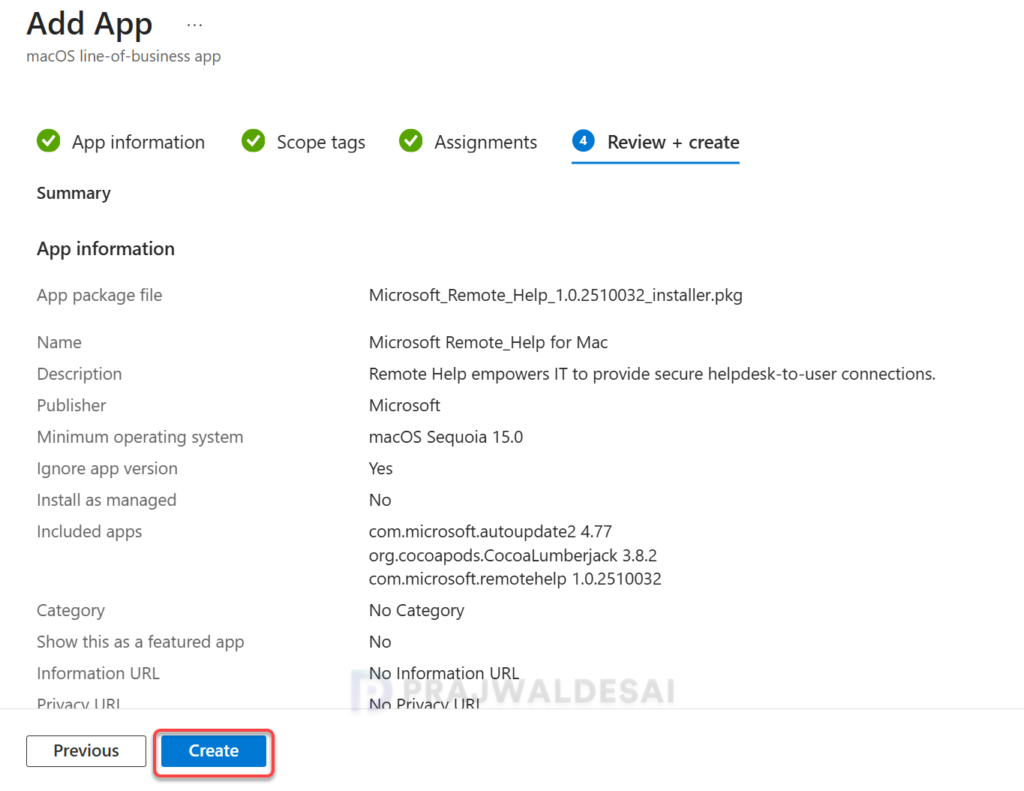
Task: Click com.microsoft.autoupdate2 4.77 entry
Action: pyautogui.click(x=490, y=532)
